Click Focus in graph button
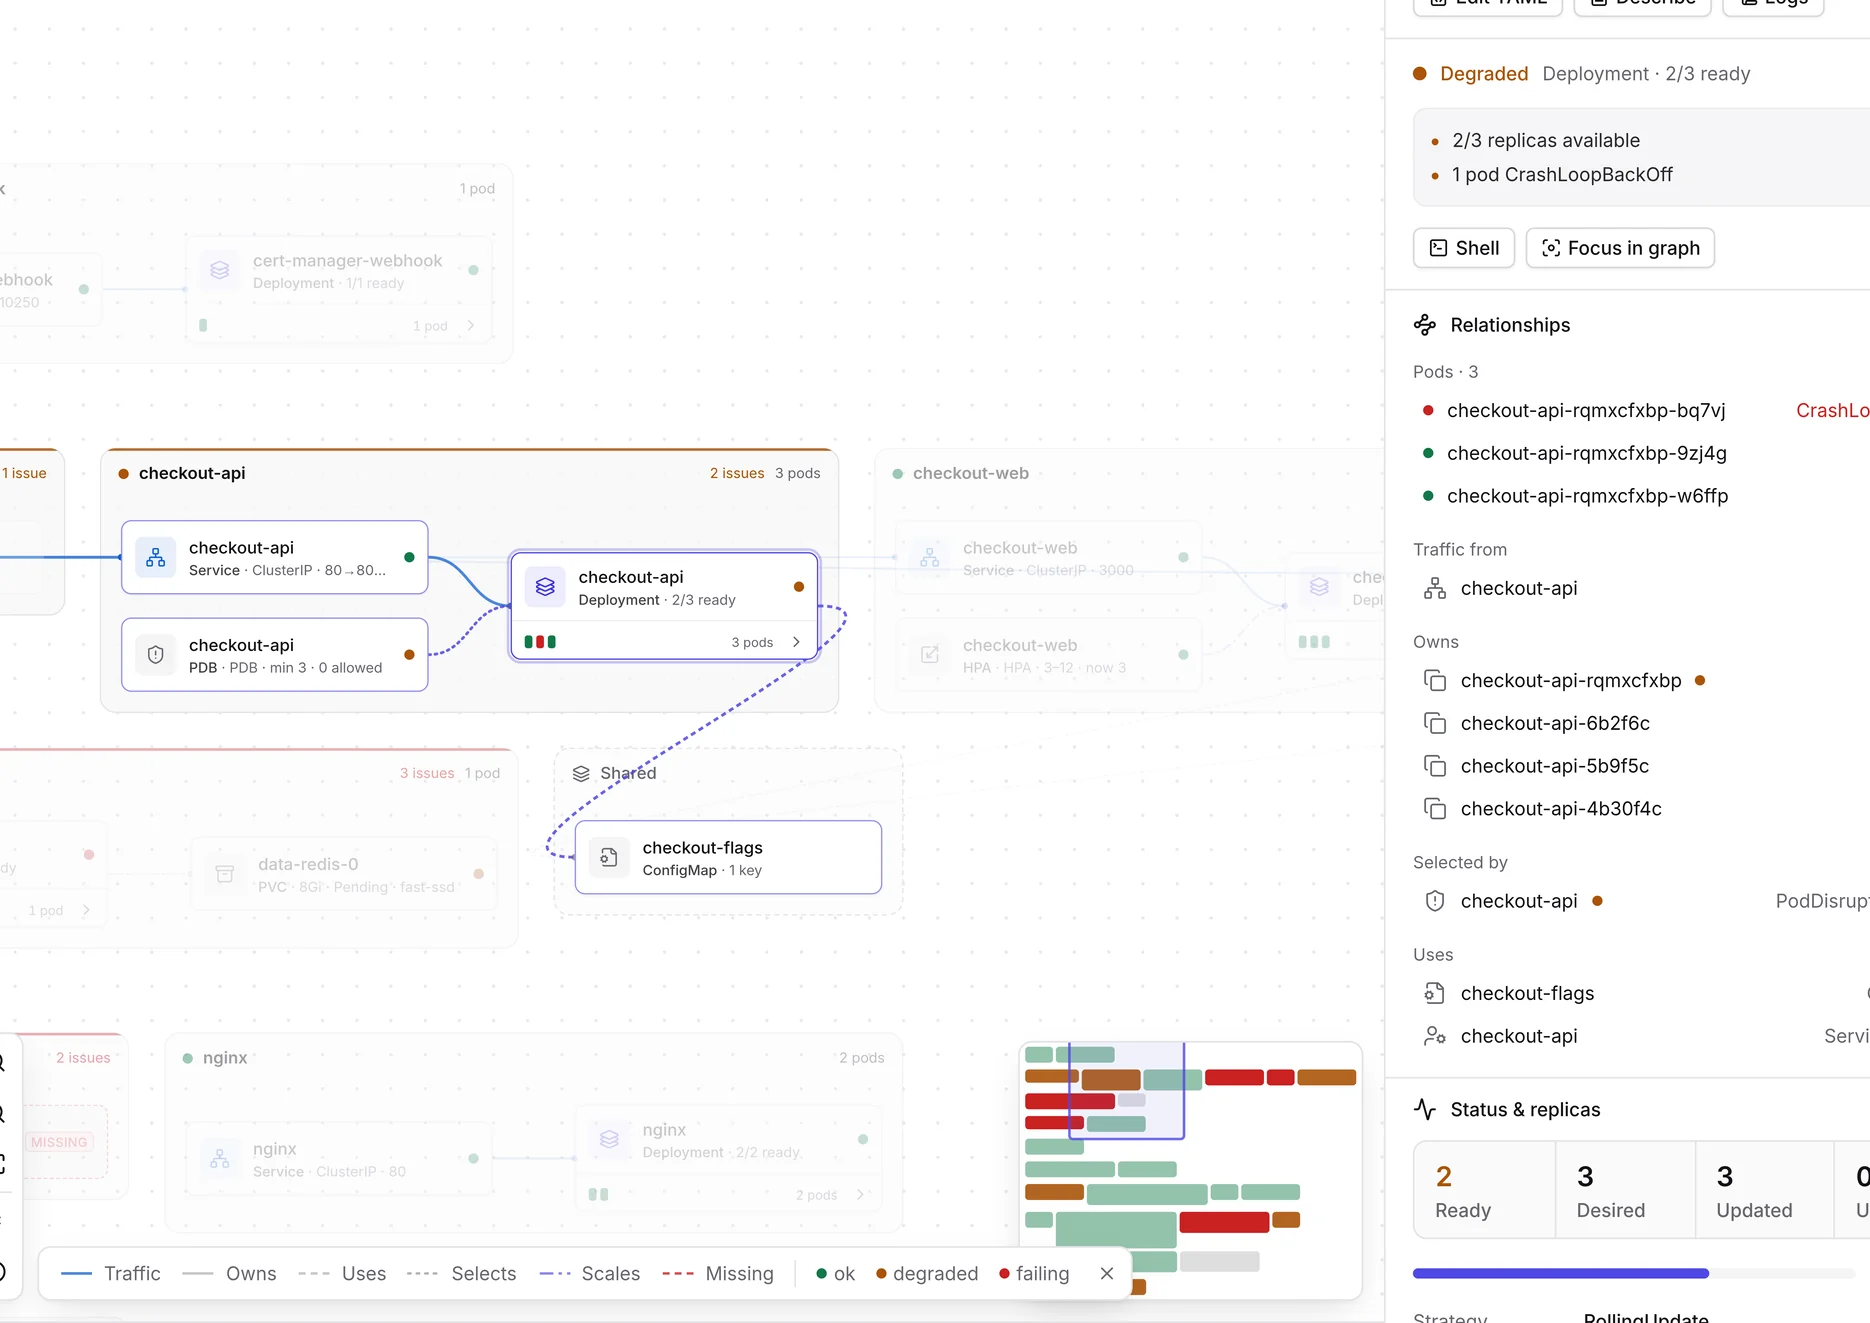The image size is (1870, 1323). [x=1620, y=248]
